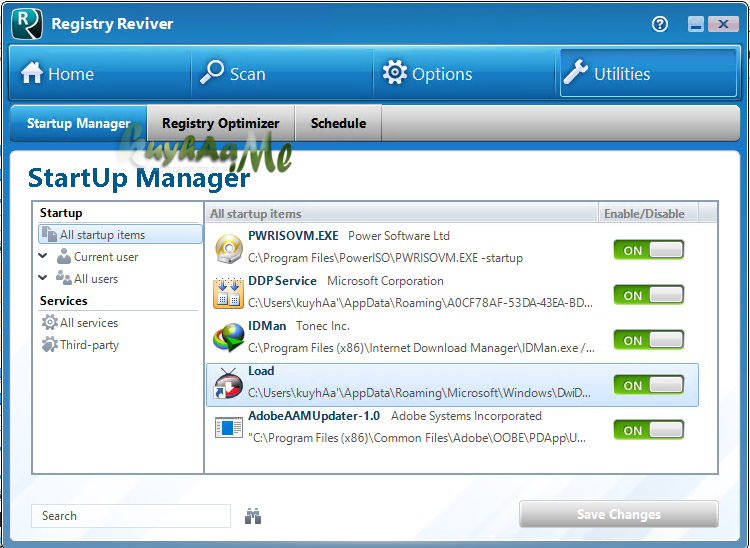Expand the Current user chevron
The height and width of the screenshot is (548, 750).
point(43,256)
